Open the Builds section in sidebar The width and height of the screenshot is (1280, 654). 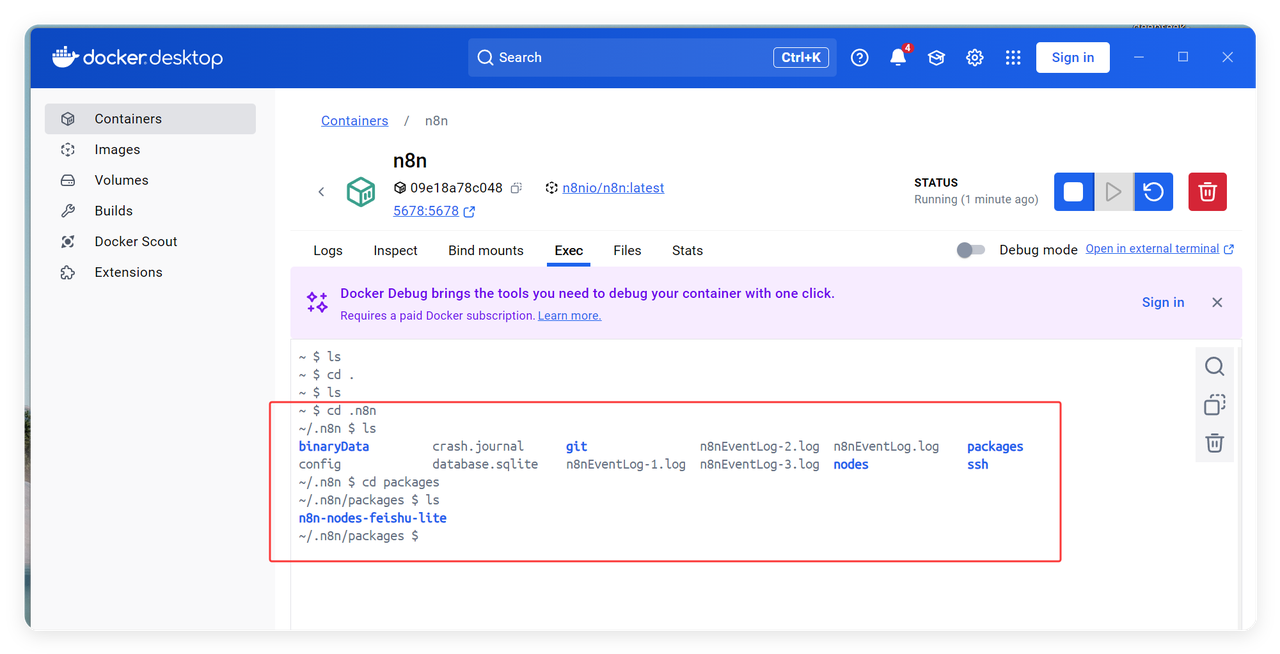click(x=150, y=211)
